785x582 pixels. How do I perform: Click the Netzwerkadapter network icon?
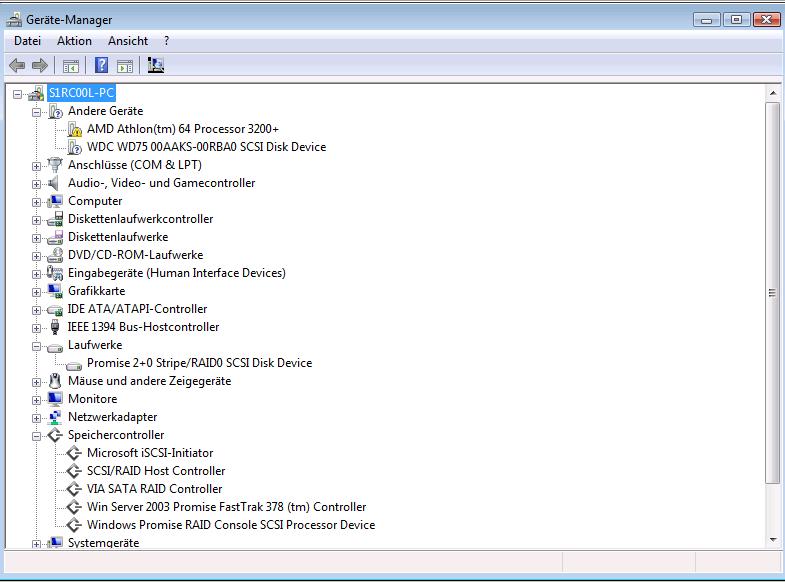click(x=55, y=417)
